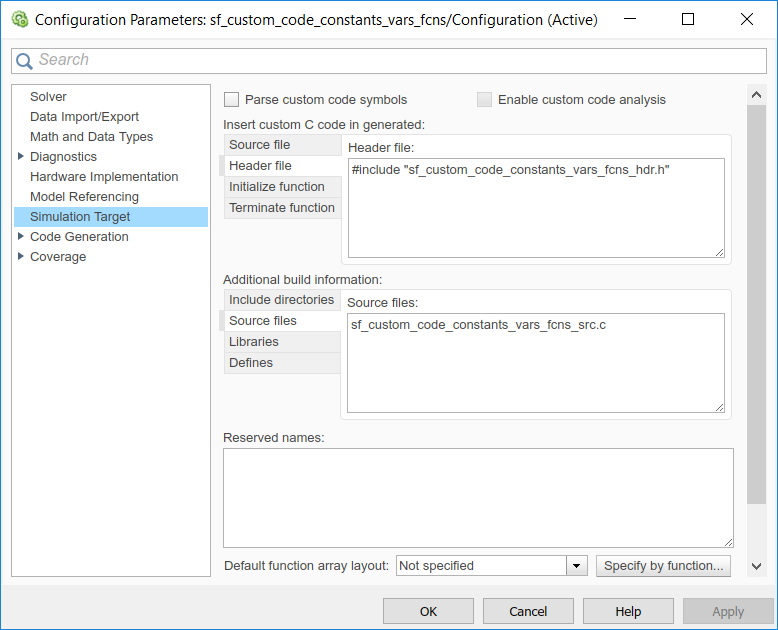Click the scroll down arrow
Screen dimensions: 778x630
[756, 566]
